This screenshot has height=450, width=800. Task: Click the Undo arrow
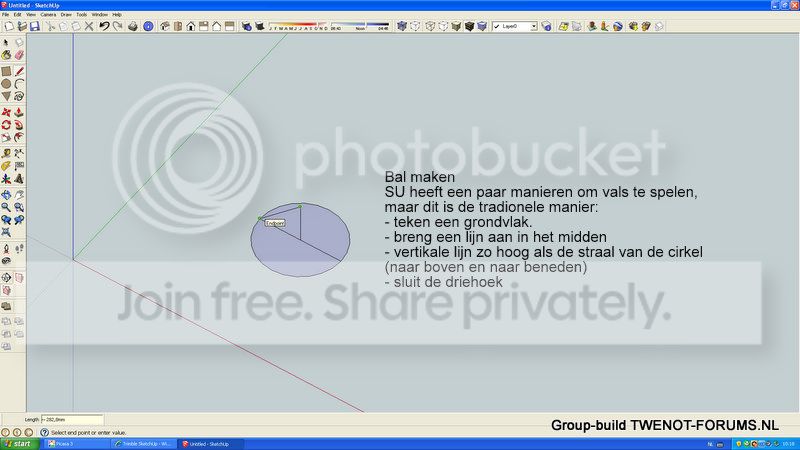104,26
